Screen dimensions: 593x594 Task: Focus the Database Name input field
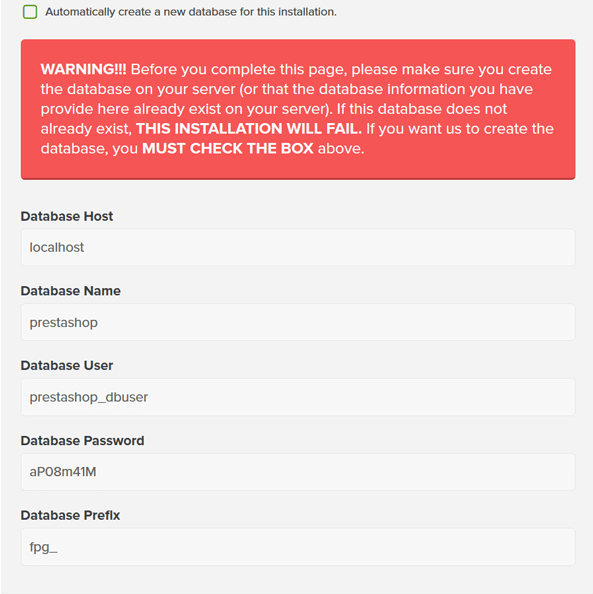(x=298, y=322)
